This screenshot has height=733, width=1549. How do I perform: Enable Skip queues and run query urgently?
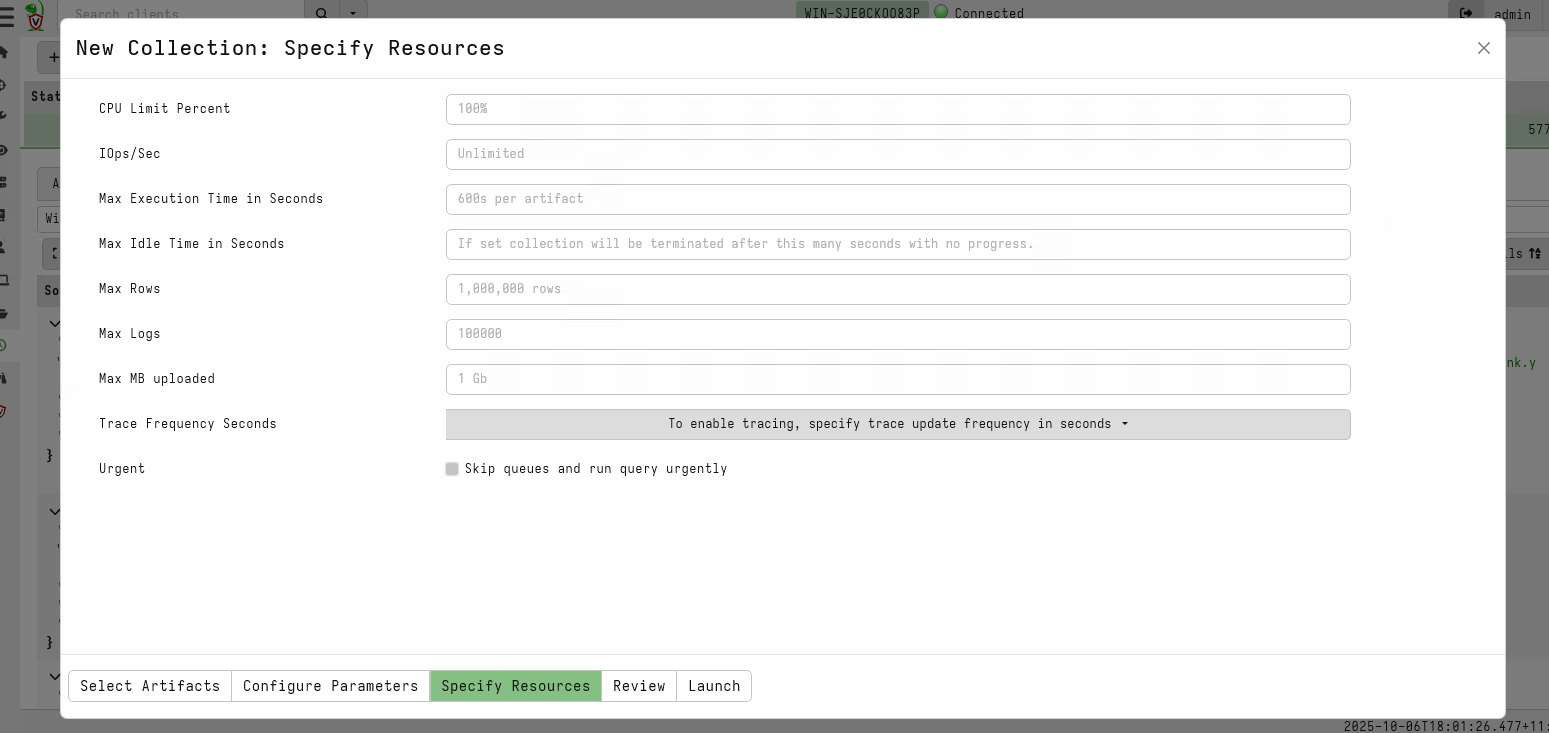coord(452,469)
